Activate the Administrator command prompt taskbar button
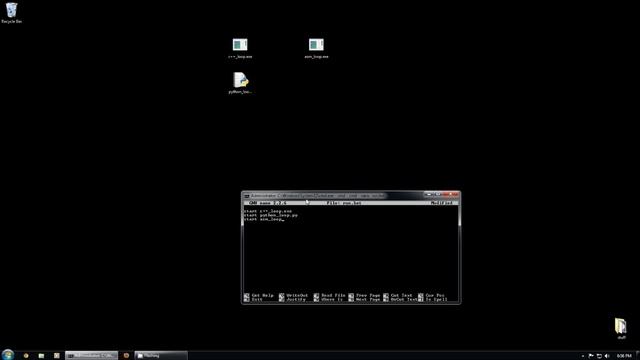Viewport: 640px width, 360px height. click(x=91, y=356)
